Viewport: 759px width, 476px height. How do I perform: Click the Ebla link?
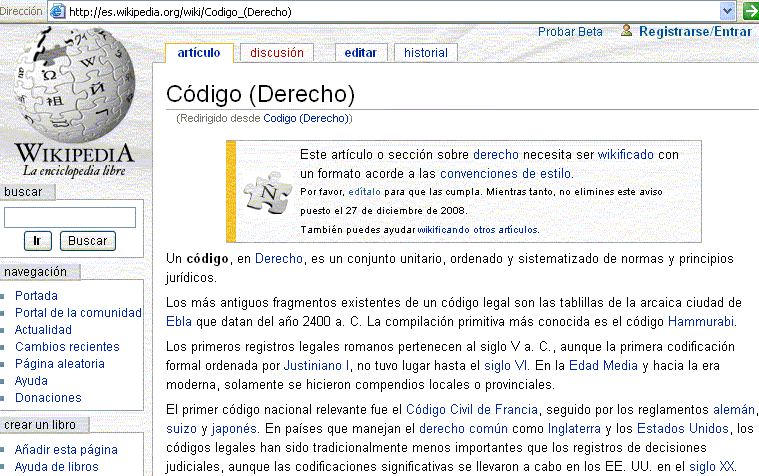[x=179, y=322]
